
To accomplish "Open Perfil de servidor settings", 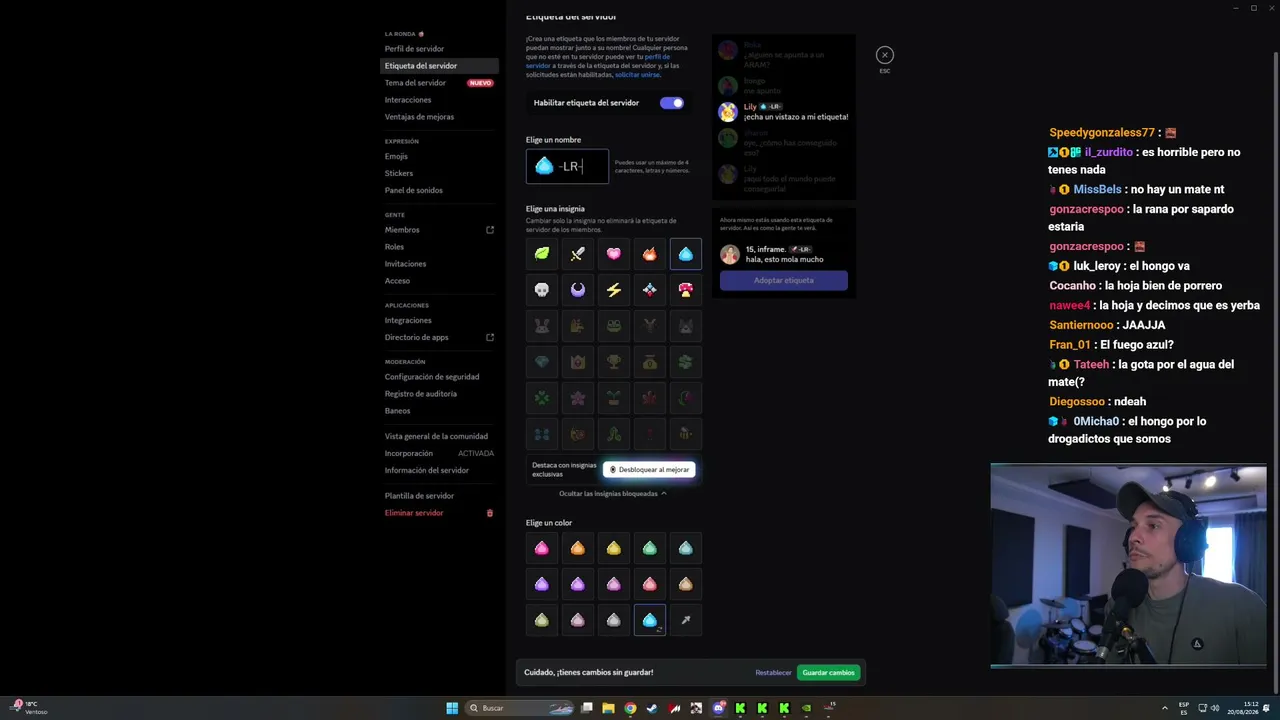I will click(x=440, y=49).
